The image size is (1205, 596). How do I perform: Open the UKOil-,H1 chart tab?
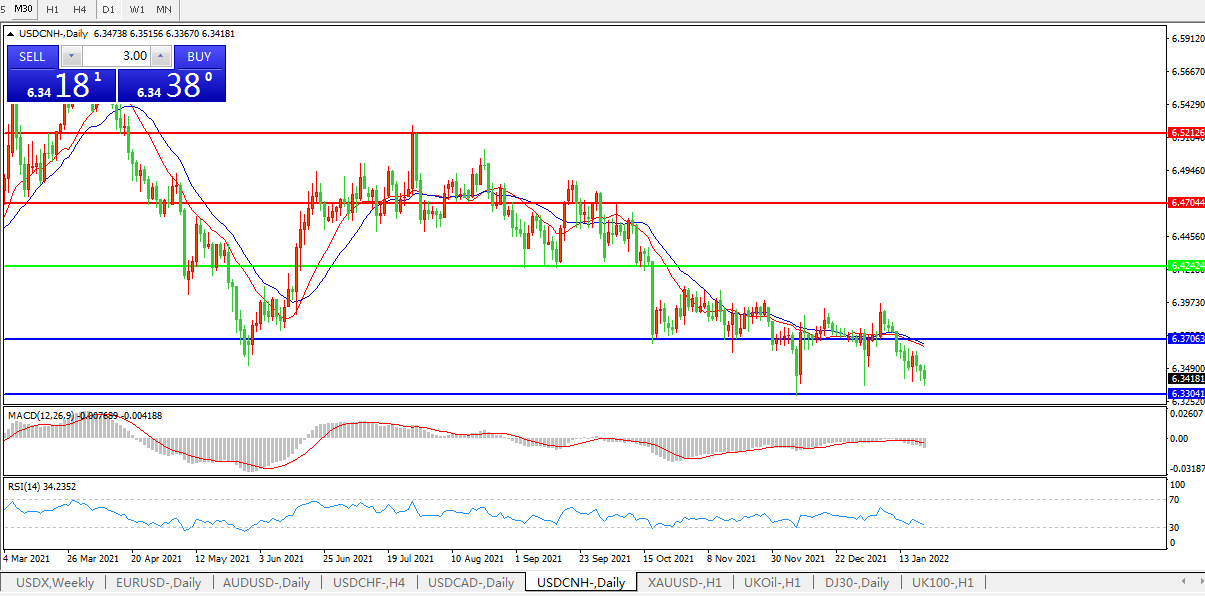(x=773, y=582)
